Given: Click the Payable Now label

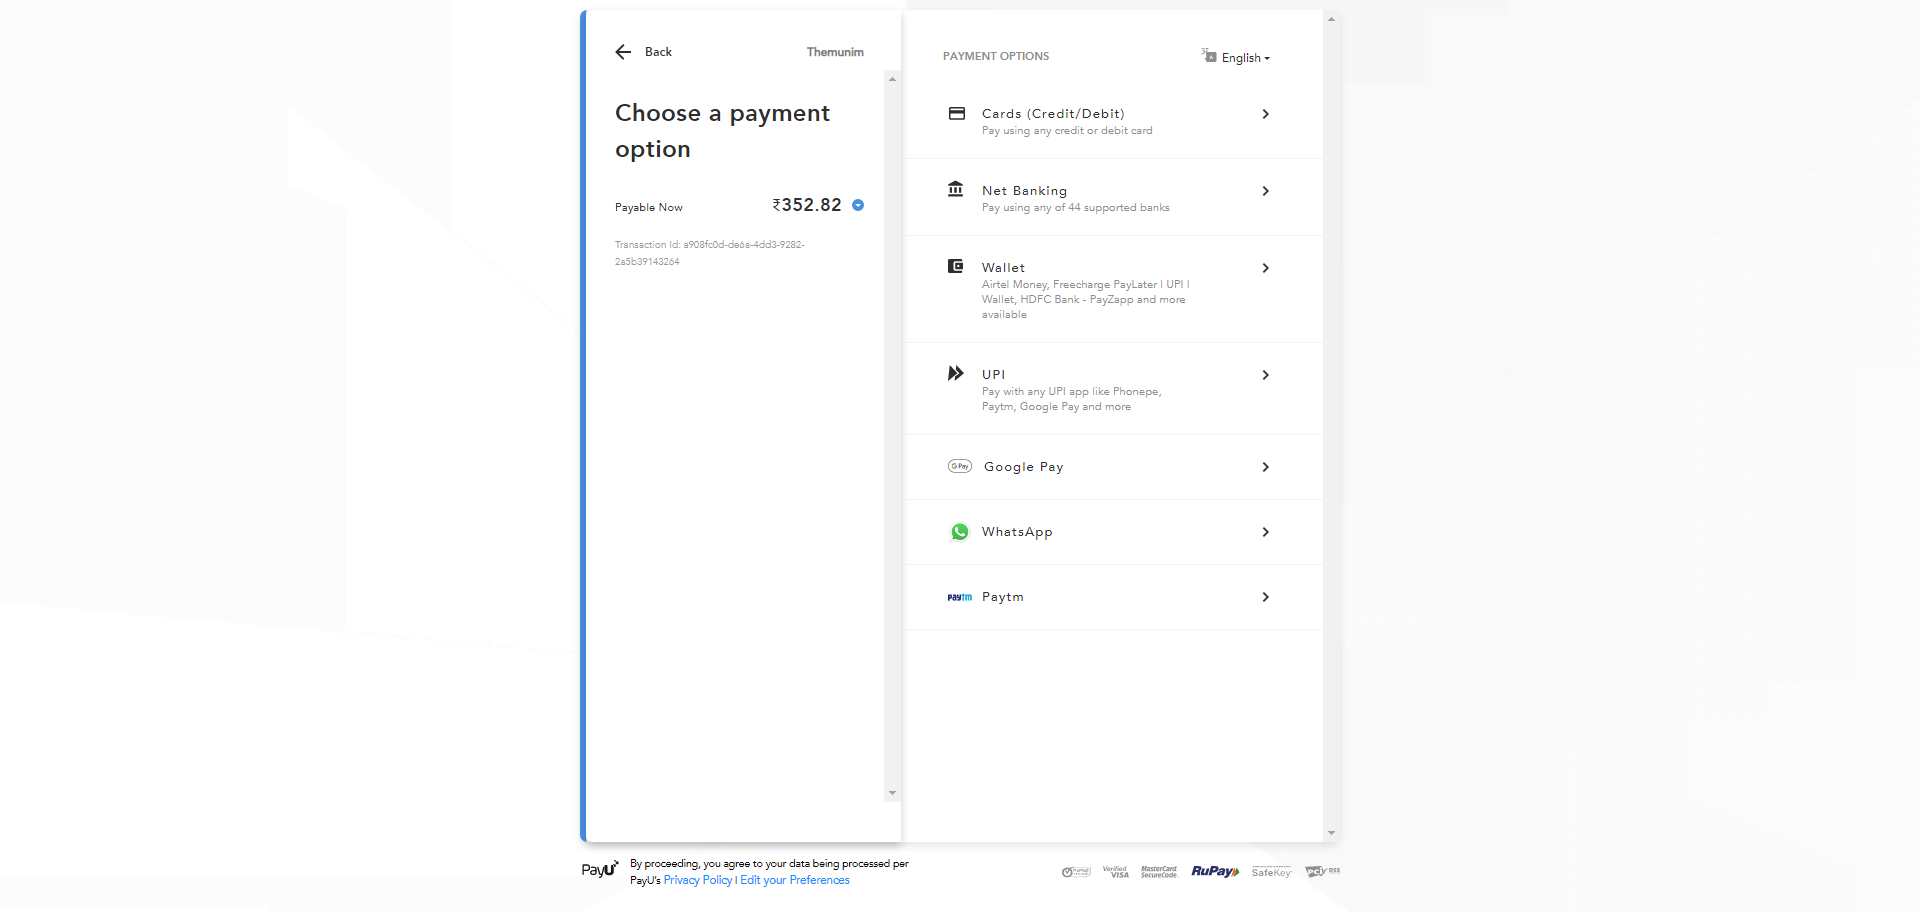Looking at the screenshot, I should click(x=649, y=208).
